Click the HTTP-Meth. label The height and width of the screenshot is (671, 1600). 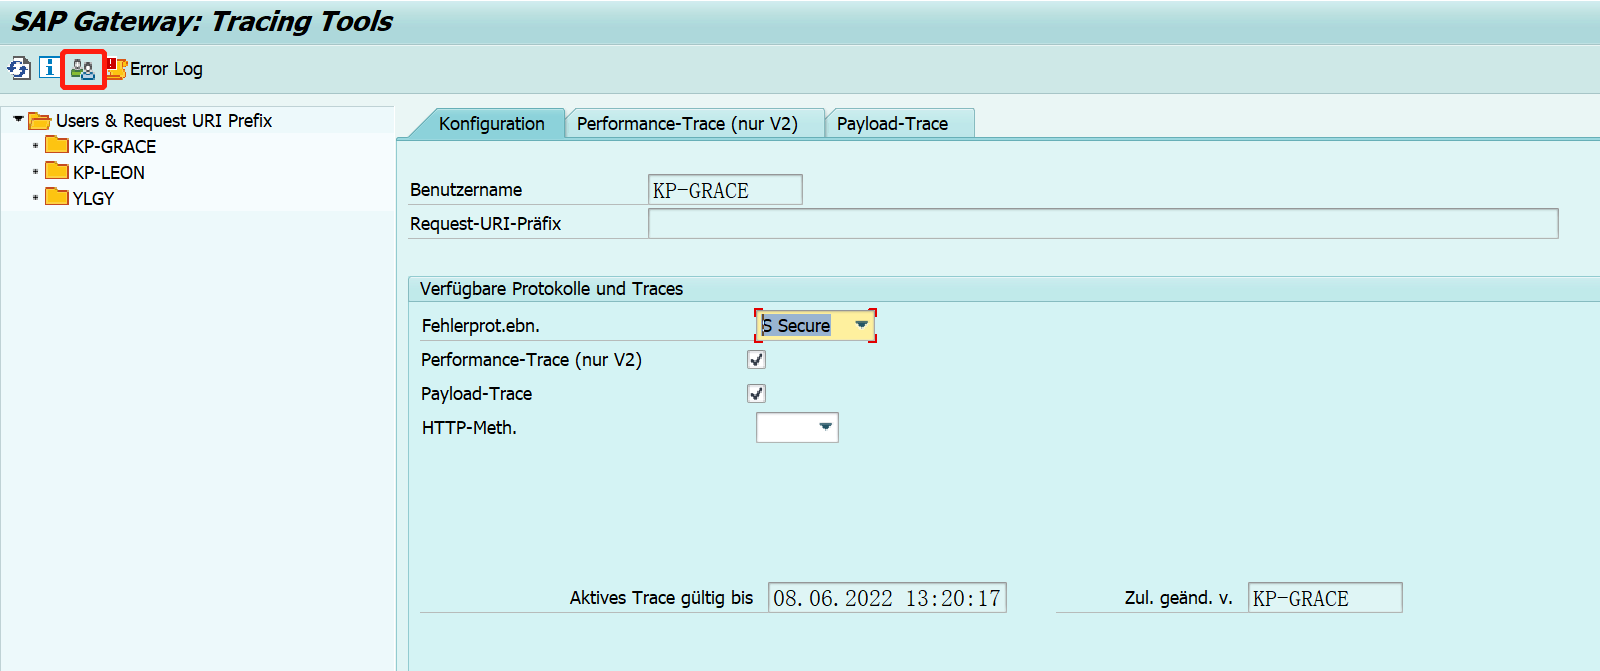tap(469, 428)
